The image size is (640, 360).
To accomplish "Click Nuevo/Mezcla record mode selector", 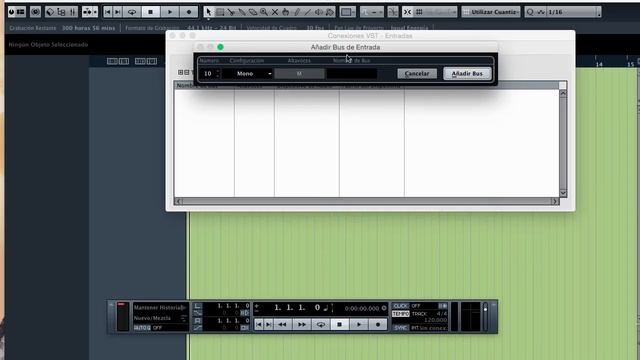I will tap(160, 318).
